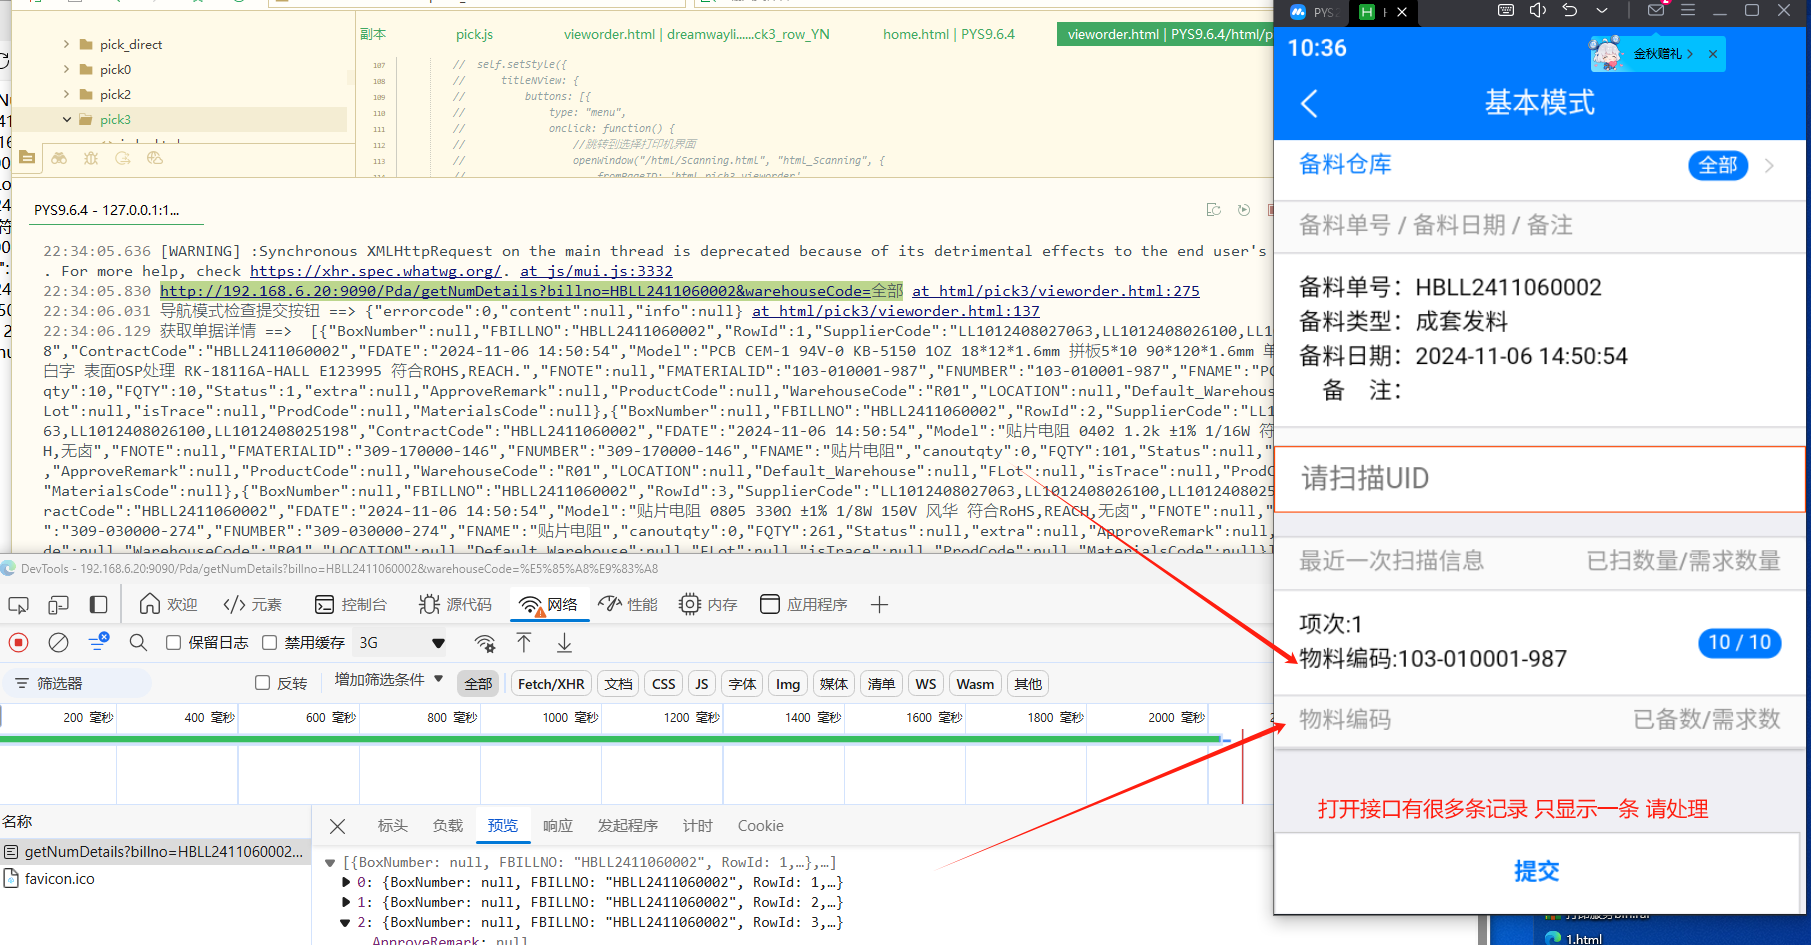Expand response array item 0
The height and width of the screenshot is (945, 1811).
point(346,882)
